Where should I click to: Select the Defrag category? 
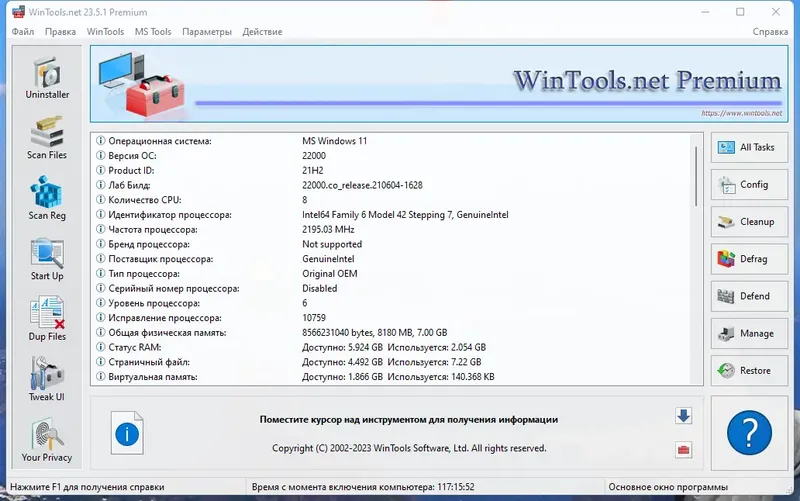point(749,259)
